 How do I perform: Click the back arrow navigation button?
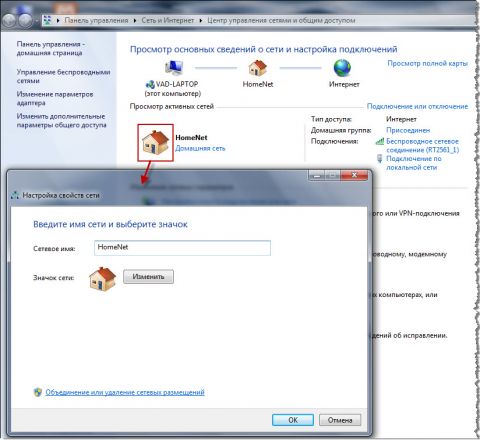pyautogui.click(x=9, y=20)
